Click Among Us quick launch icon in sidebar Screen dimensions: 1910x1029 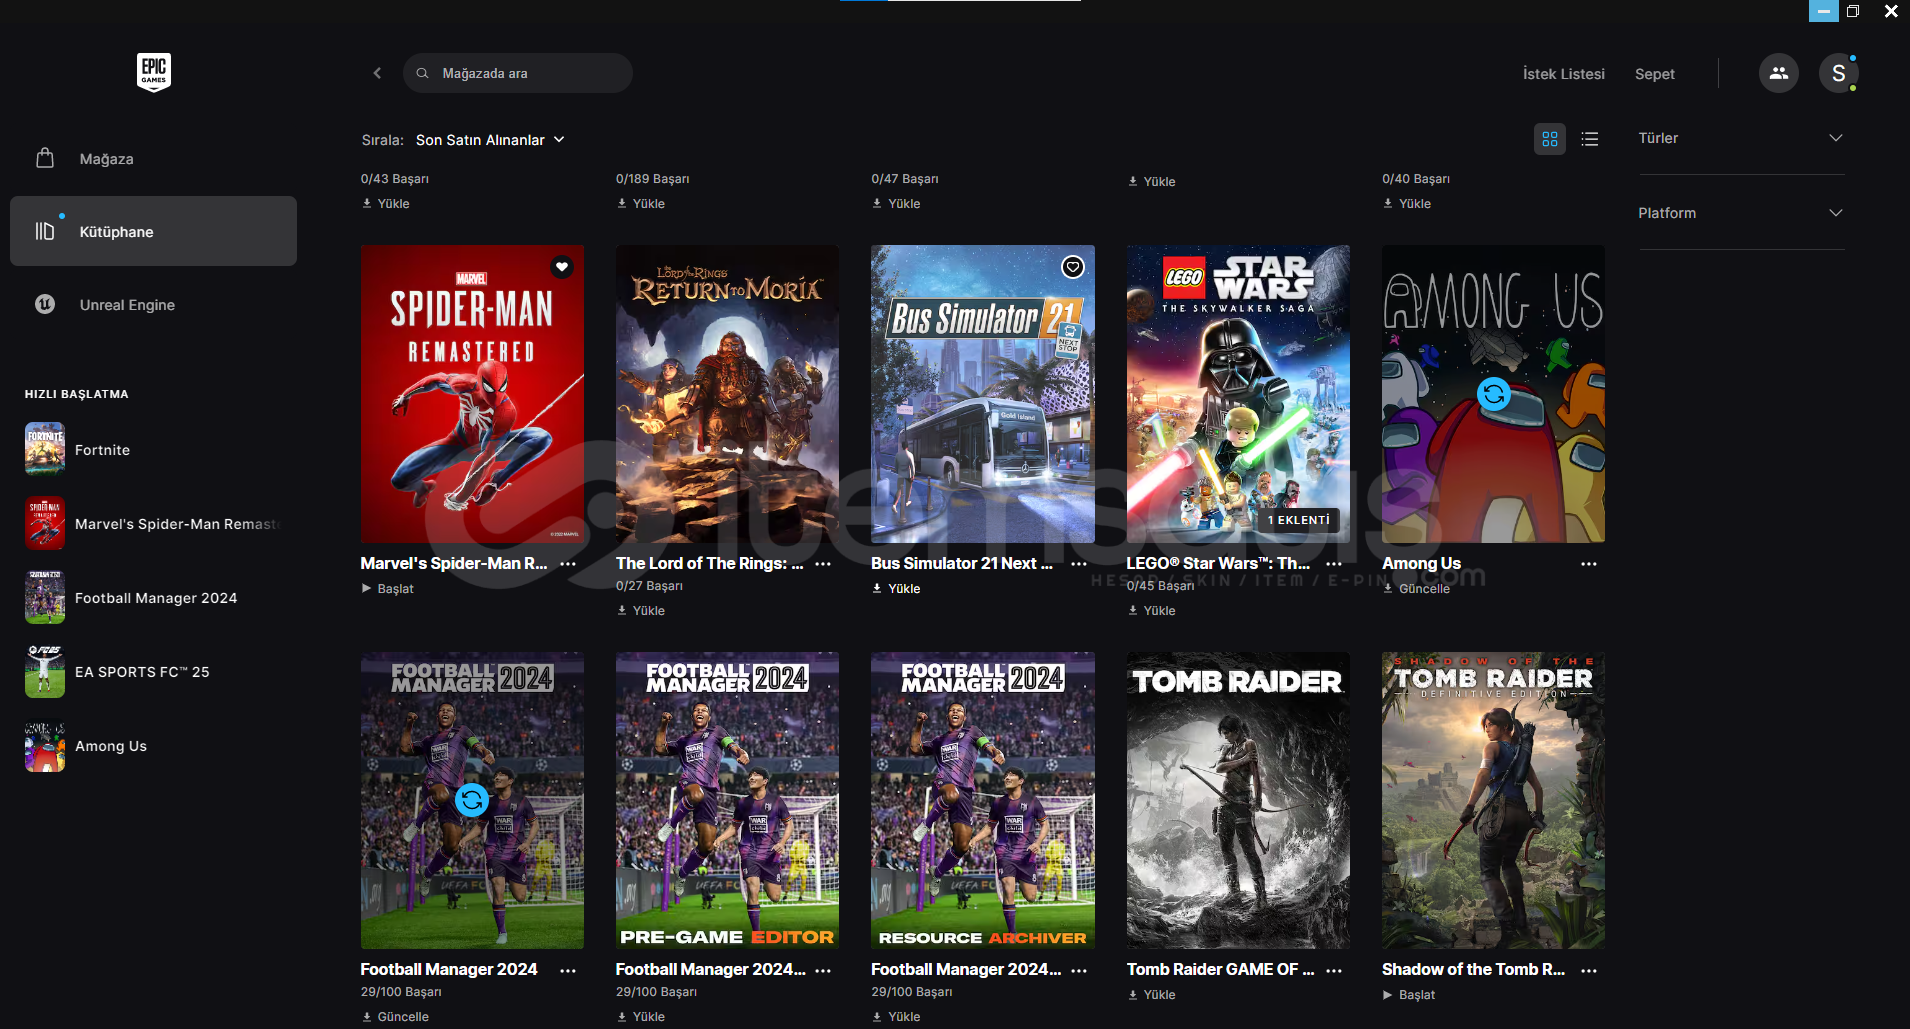[45, 745]
